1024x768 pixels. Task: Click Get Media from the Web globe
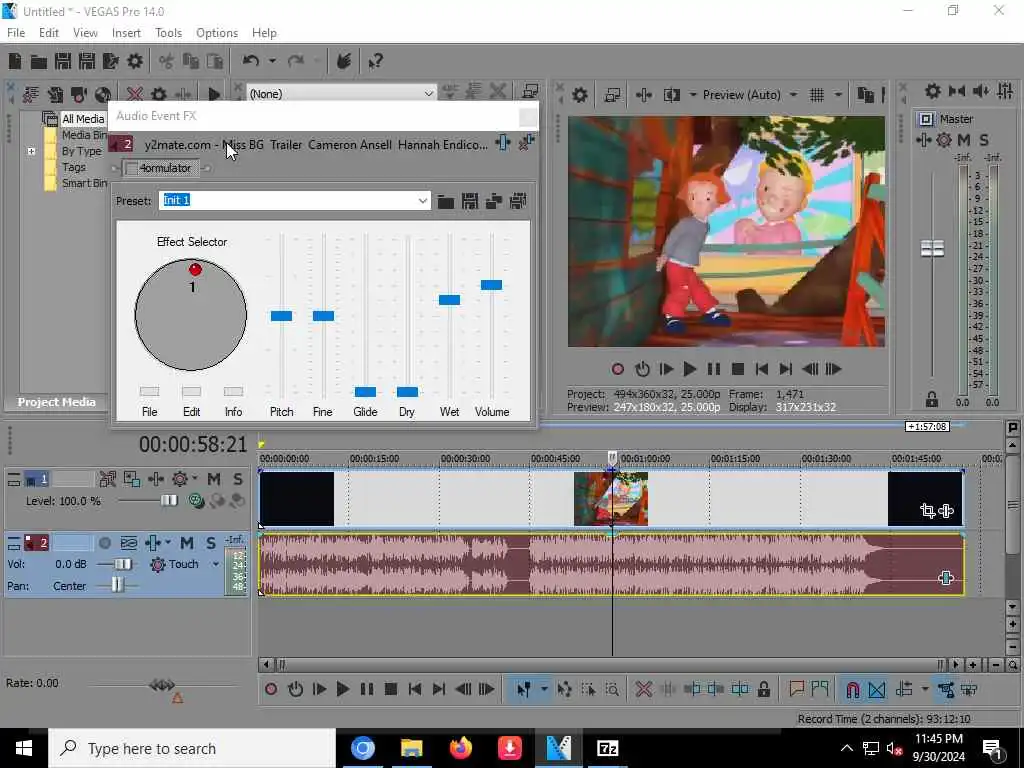click(x=103, y=94)
